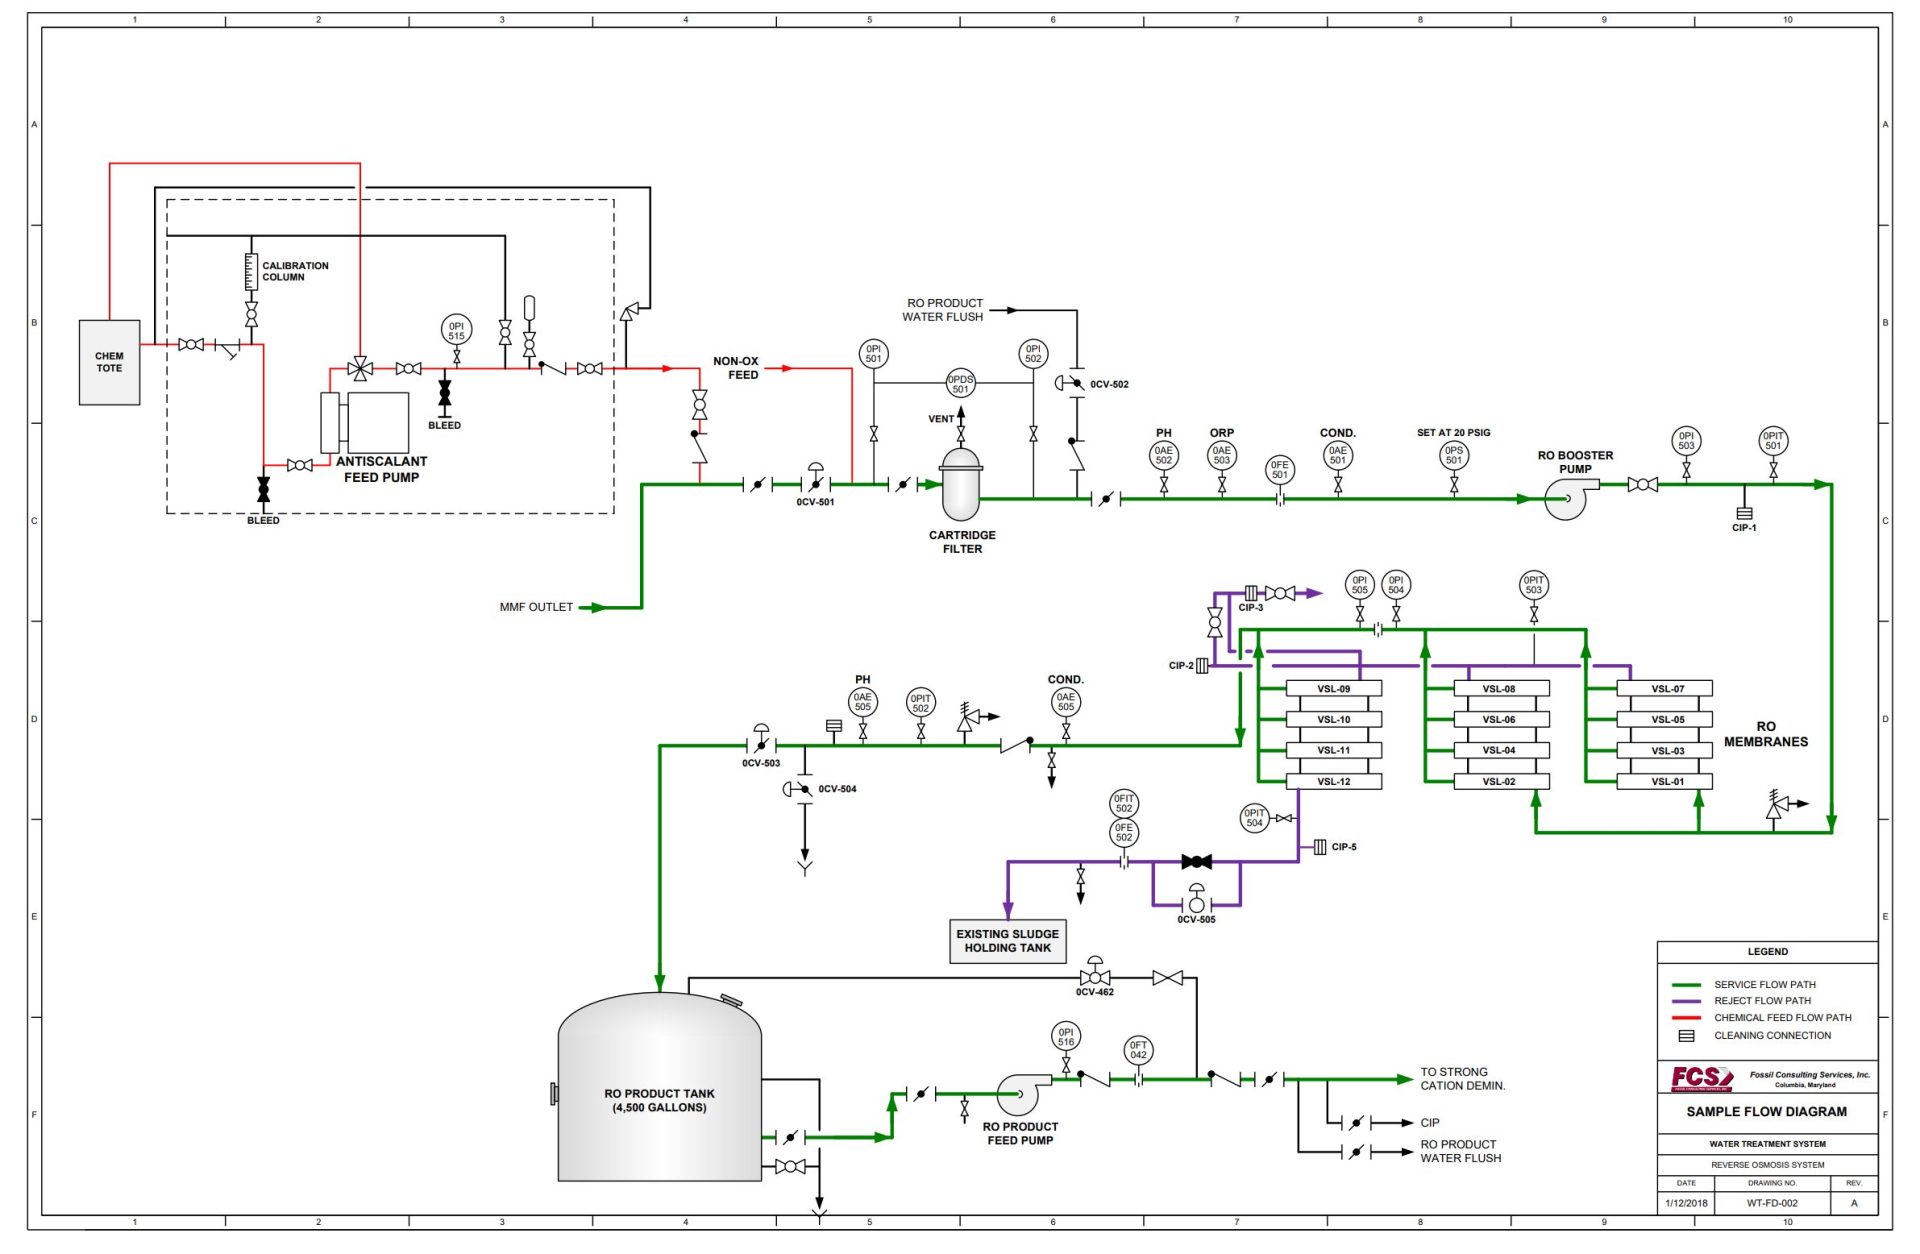This screenshot has width=1920, height=1254.
Task: Select the 'MMF OUTLET' label
Action: point(536,607)
